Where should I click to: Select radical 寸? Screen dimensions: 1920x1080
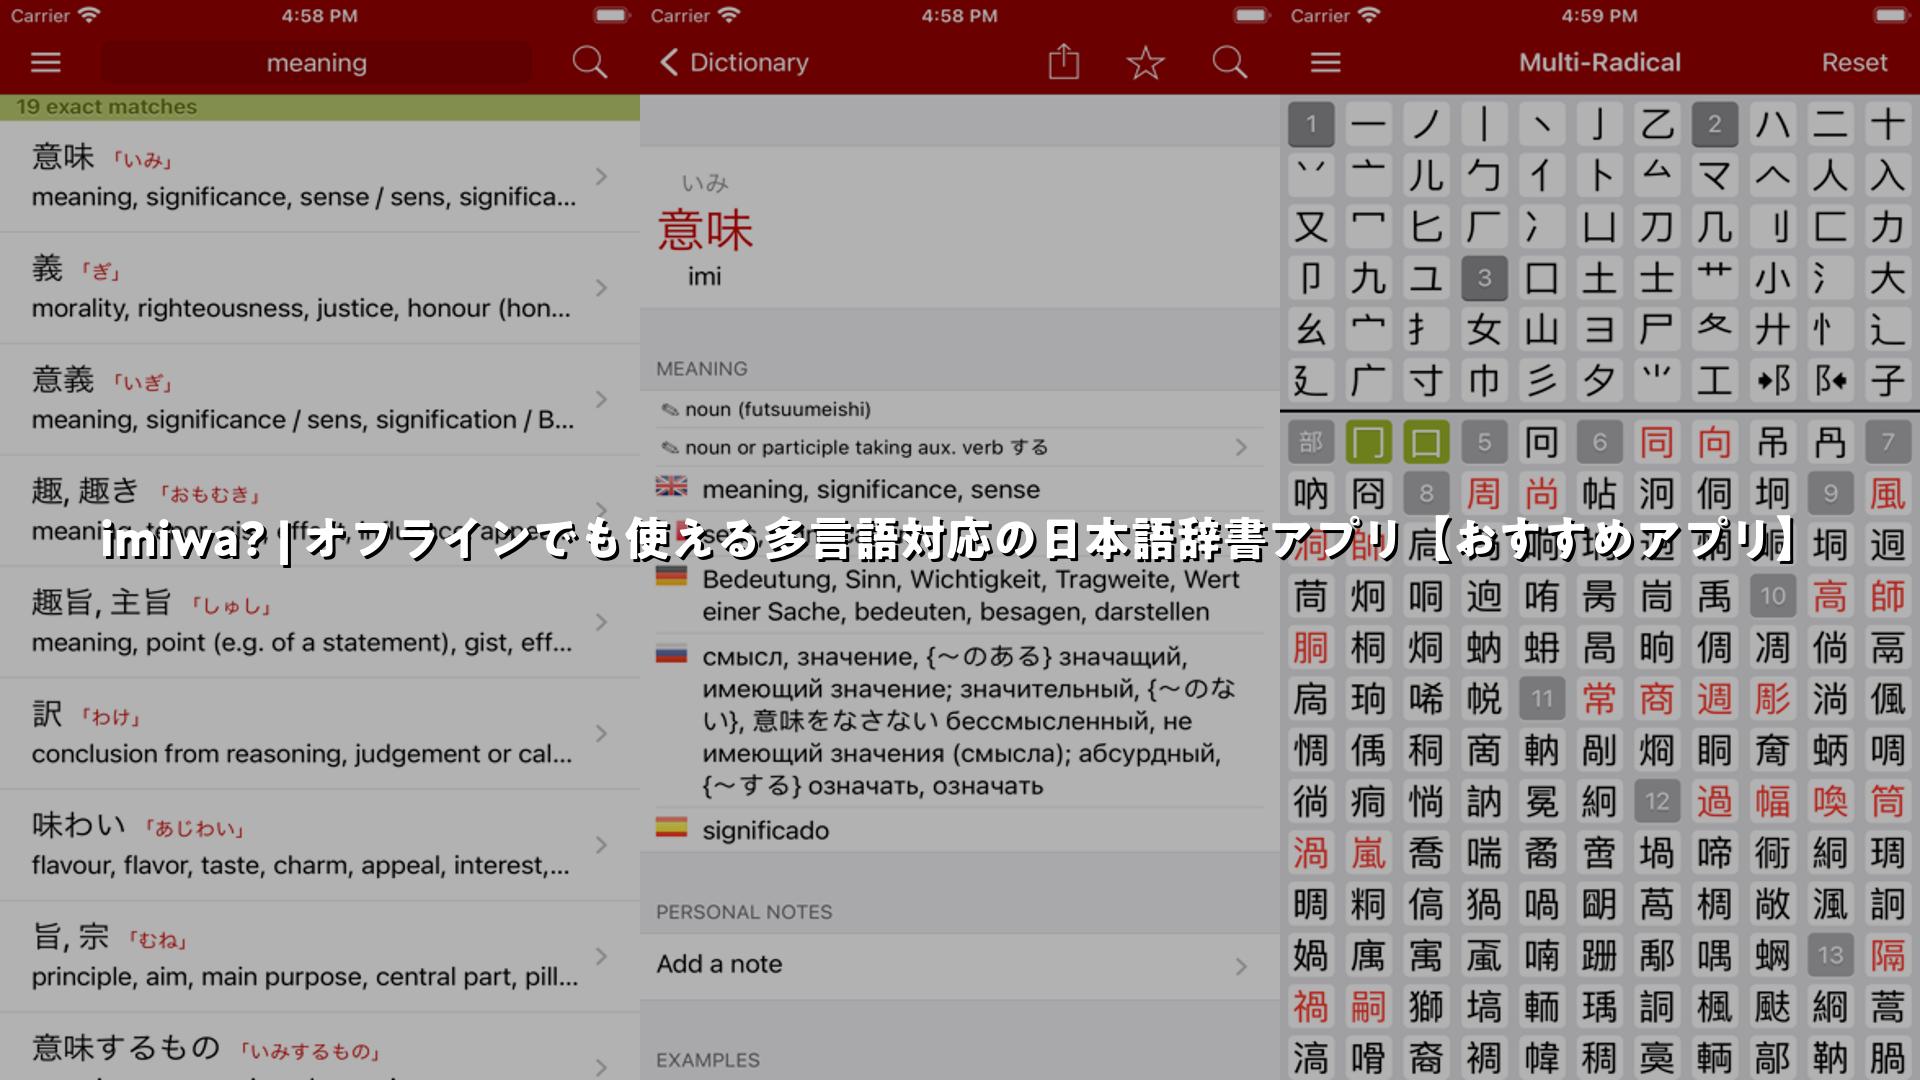[x=1426, y=380]
